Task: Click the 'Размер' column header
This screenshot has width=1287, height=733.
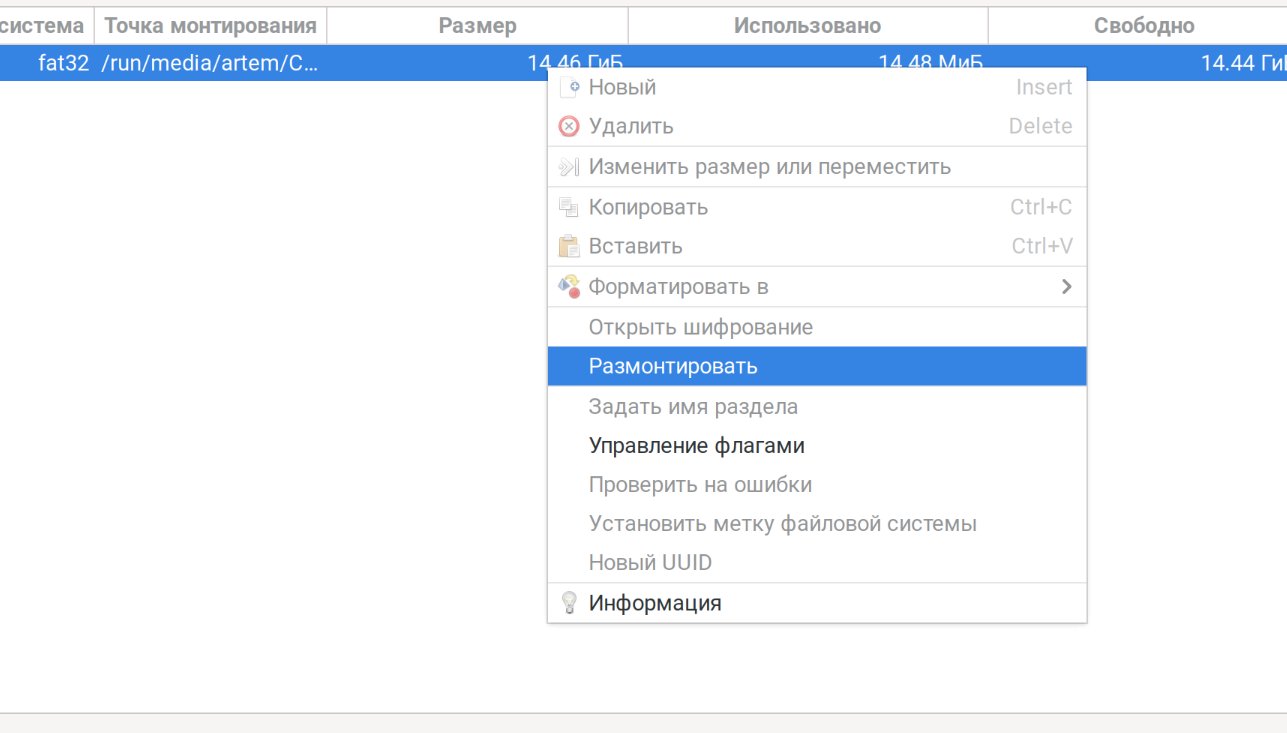Action: [477, 26]
